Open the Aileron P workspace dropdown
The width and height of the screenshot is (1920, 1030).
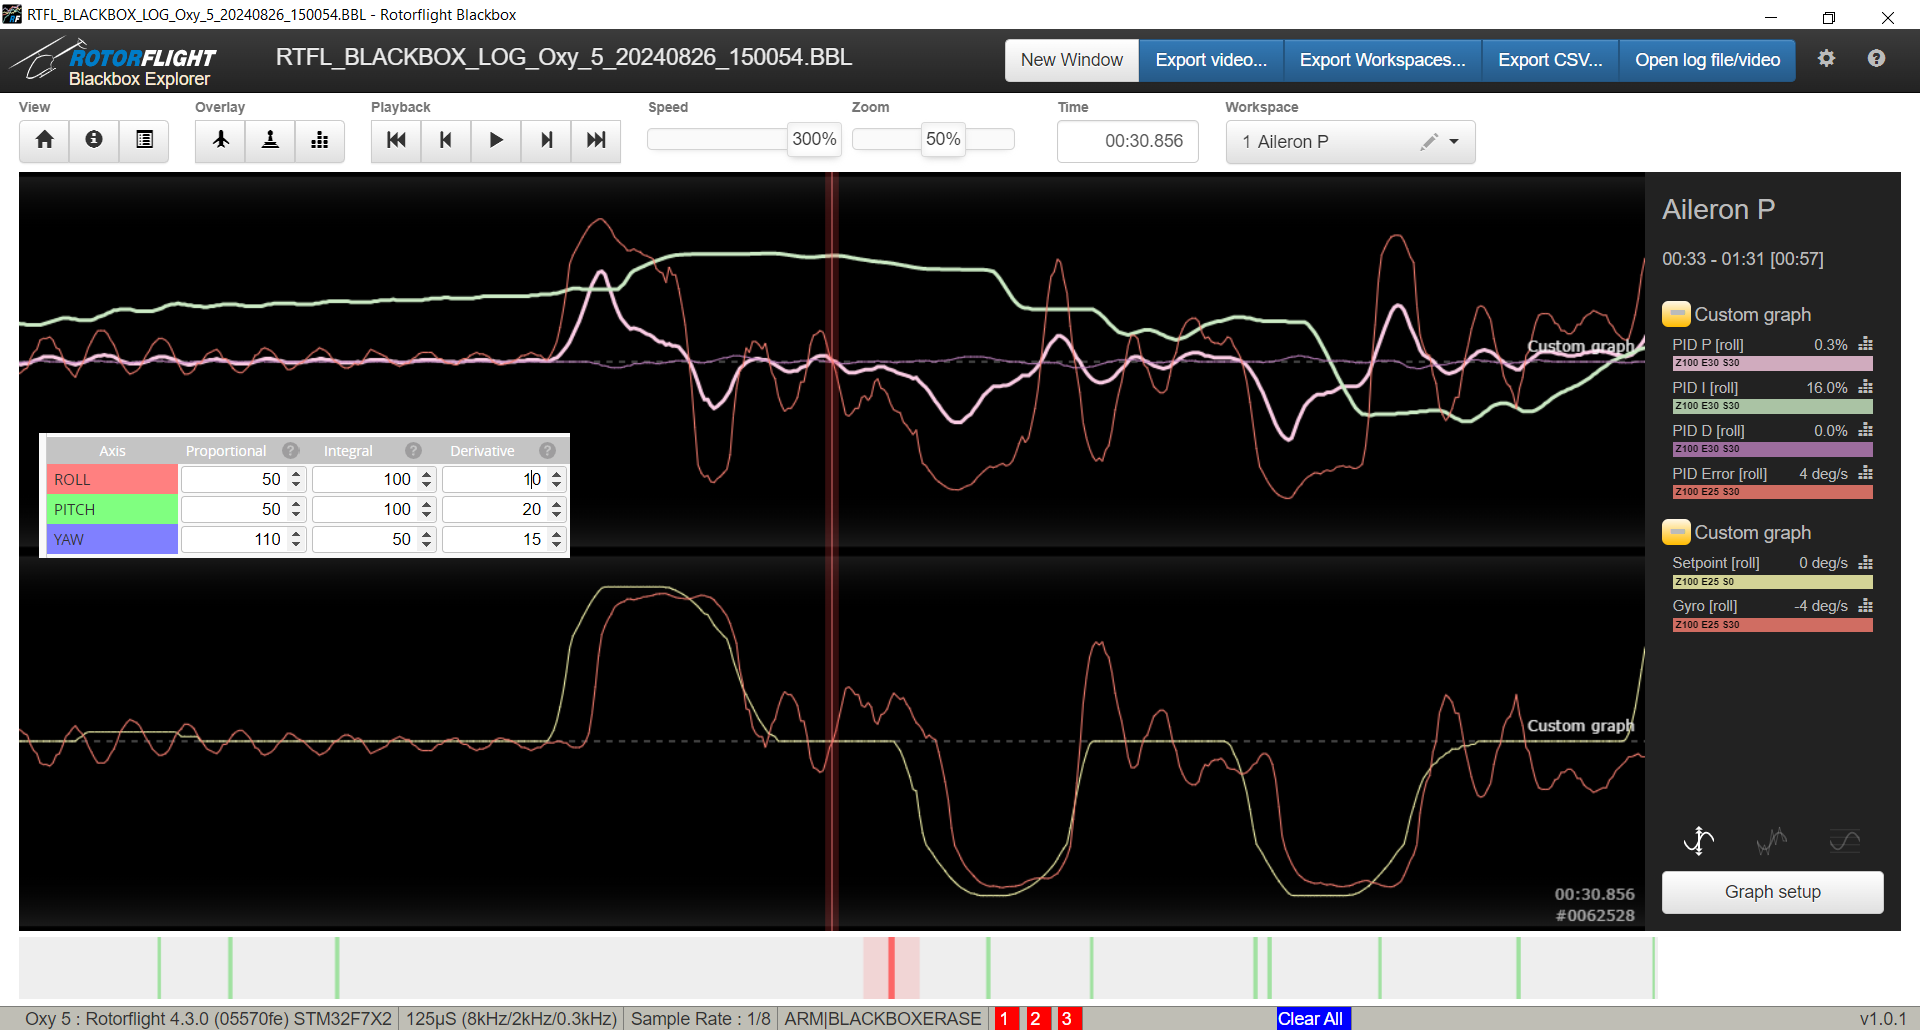coord(1453,142)
